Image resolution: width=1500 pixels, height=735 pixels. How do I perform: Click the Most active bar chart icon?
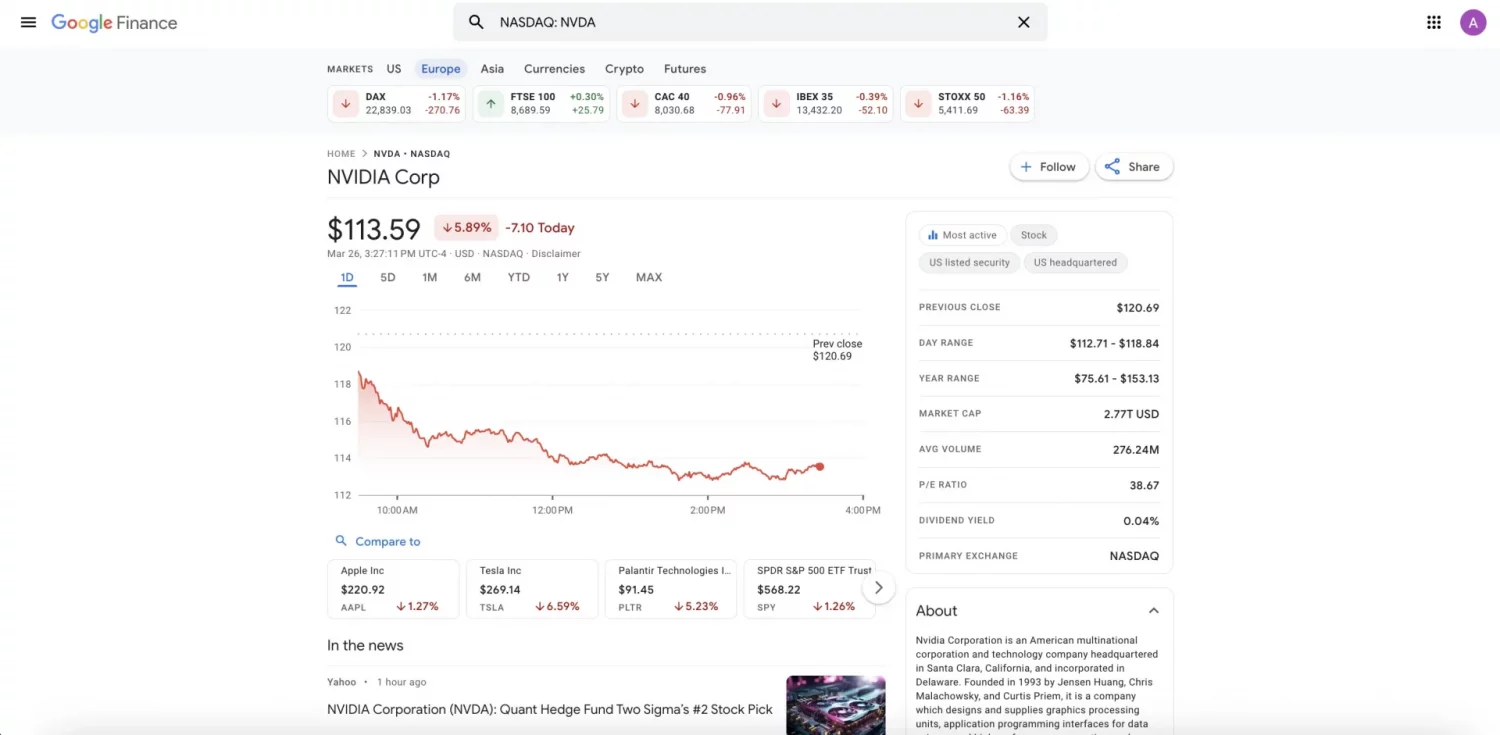933,235
